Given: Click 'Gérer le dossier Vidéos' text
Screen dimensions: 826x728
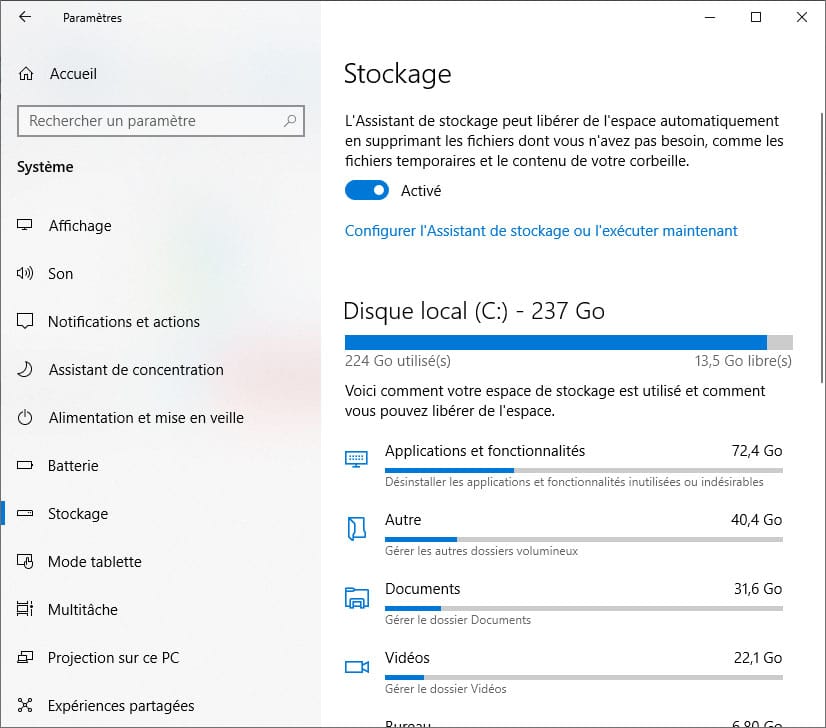Looking at the screenshot, I should point(445,689).
